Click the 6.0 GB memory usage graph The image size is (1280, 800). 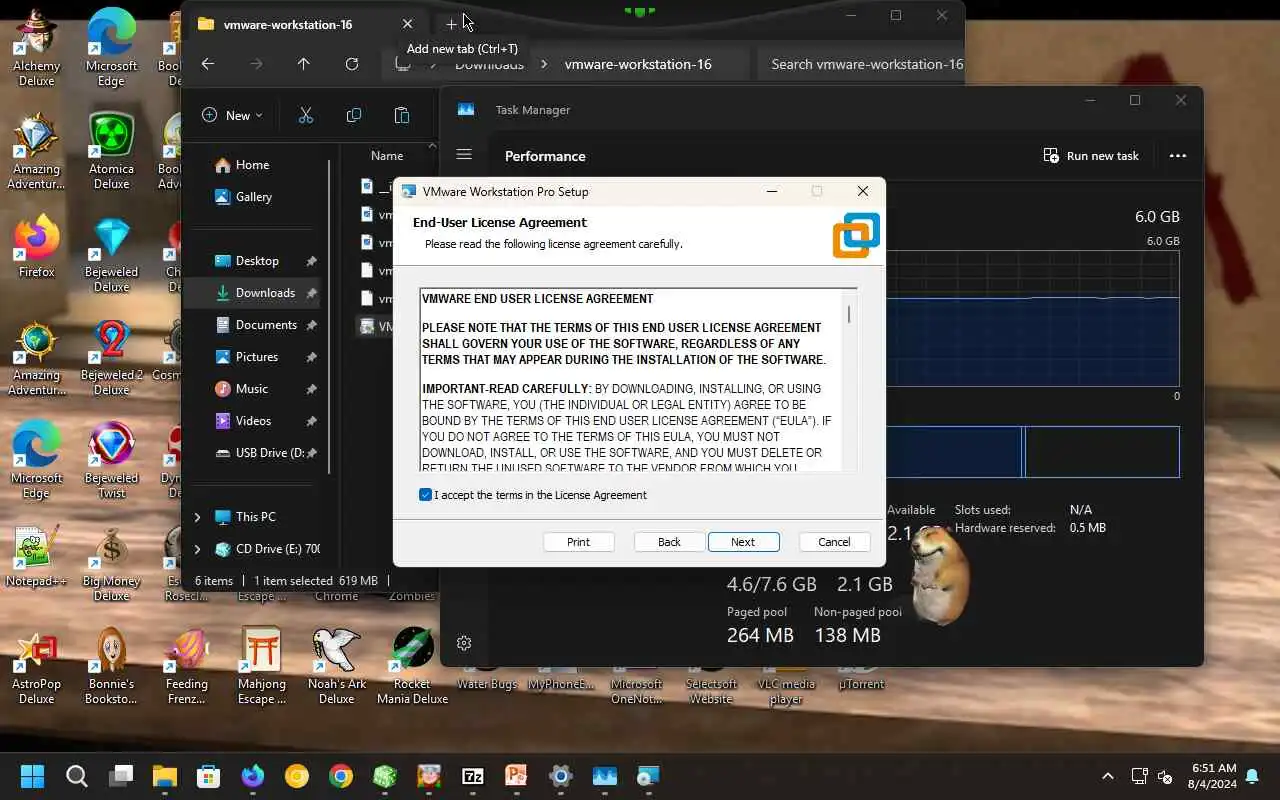click(x=1032, y=318)
